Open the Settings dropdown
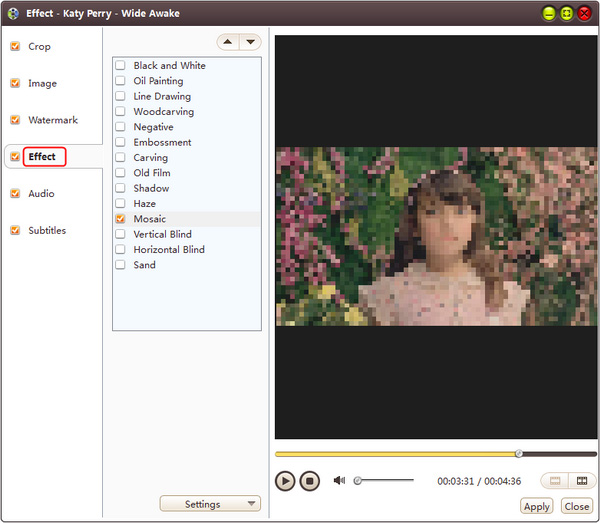600x523 pixels. [x=210, y=504]
